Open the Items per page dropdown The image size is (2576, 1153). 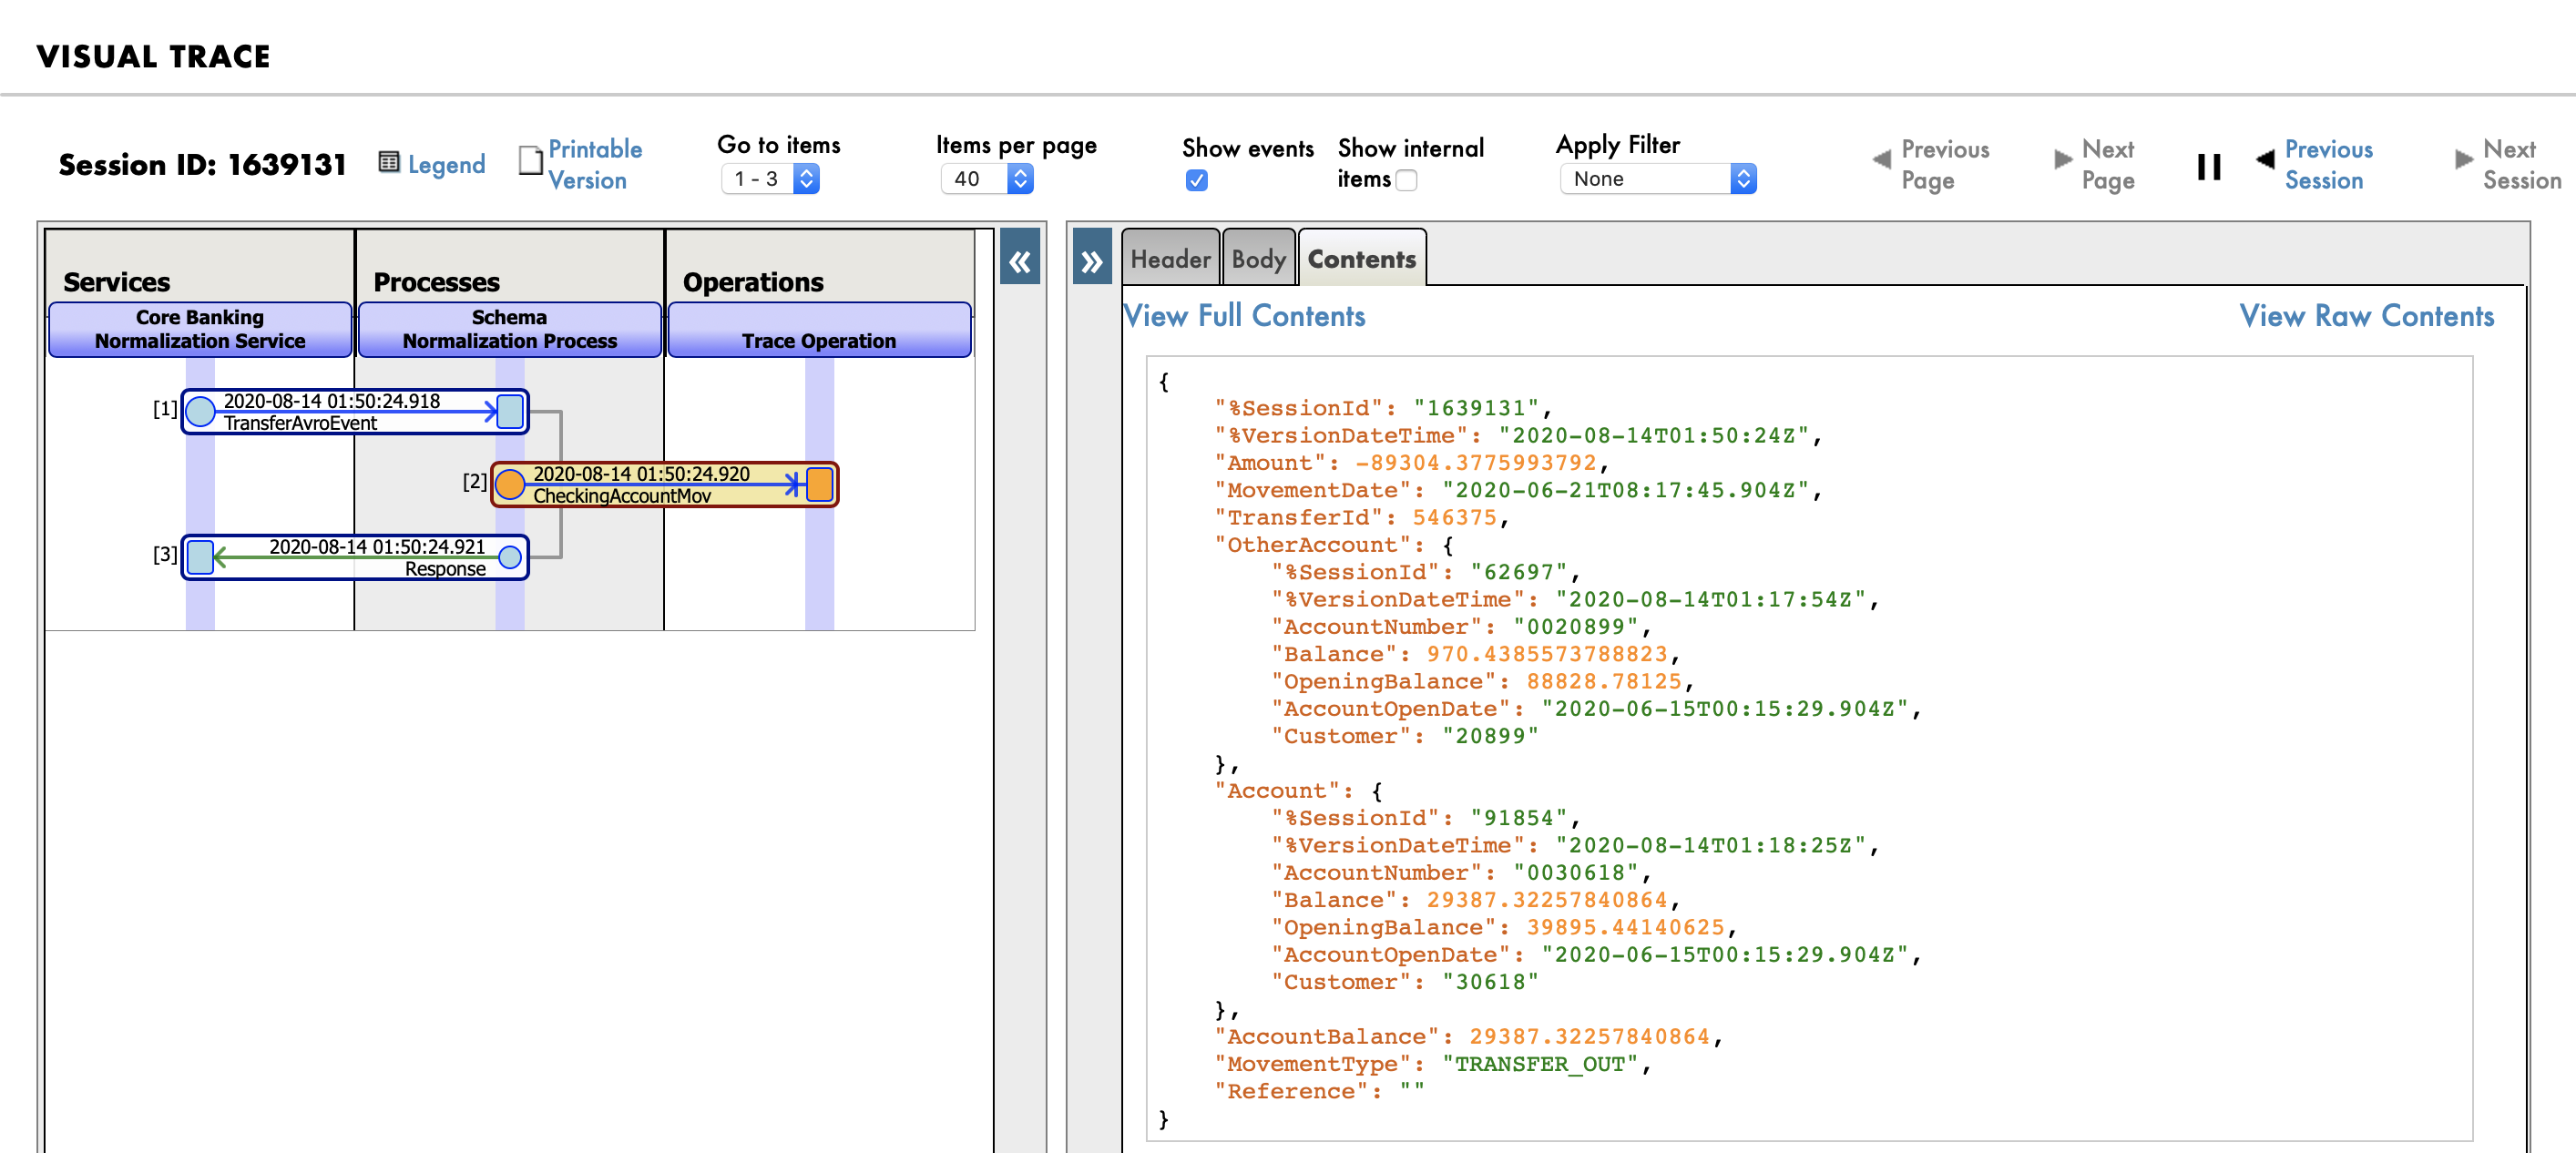pos(986,179)
